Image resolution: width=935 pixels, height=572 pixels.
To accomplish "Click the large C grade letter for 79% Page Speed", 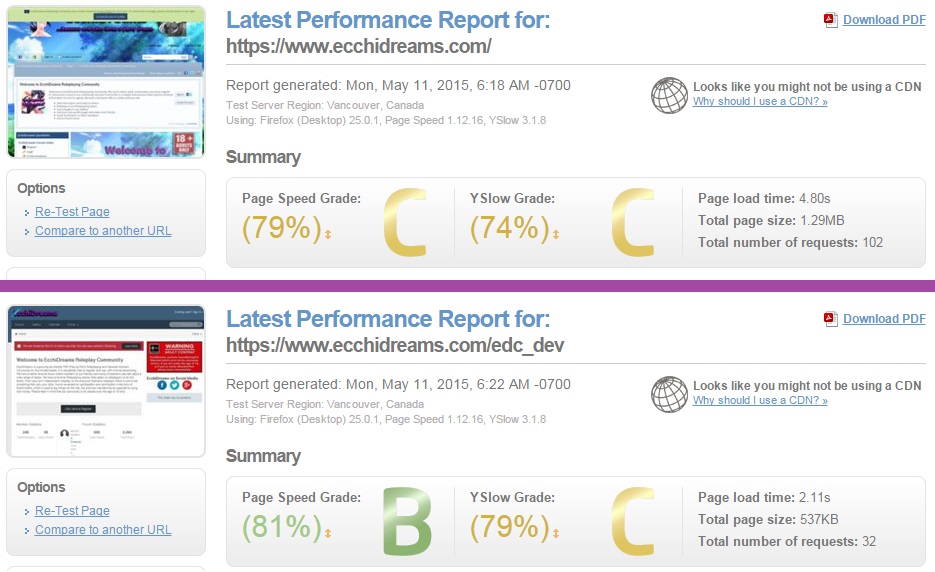I will (x=405, y=222).
